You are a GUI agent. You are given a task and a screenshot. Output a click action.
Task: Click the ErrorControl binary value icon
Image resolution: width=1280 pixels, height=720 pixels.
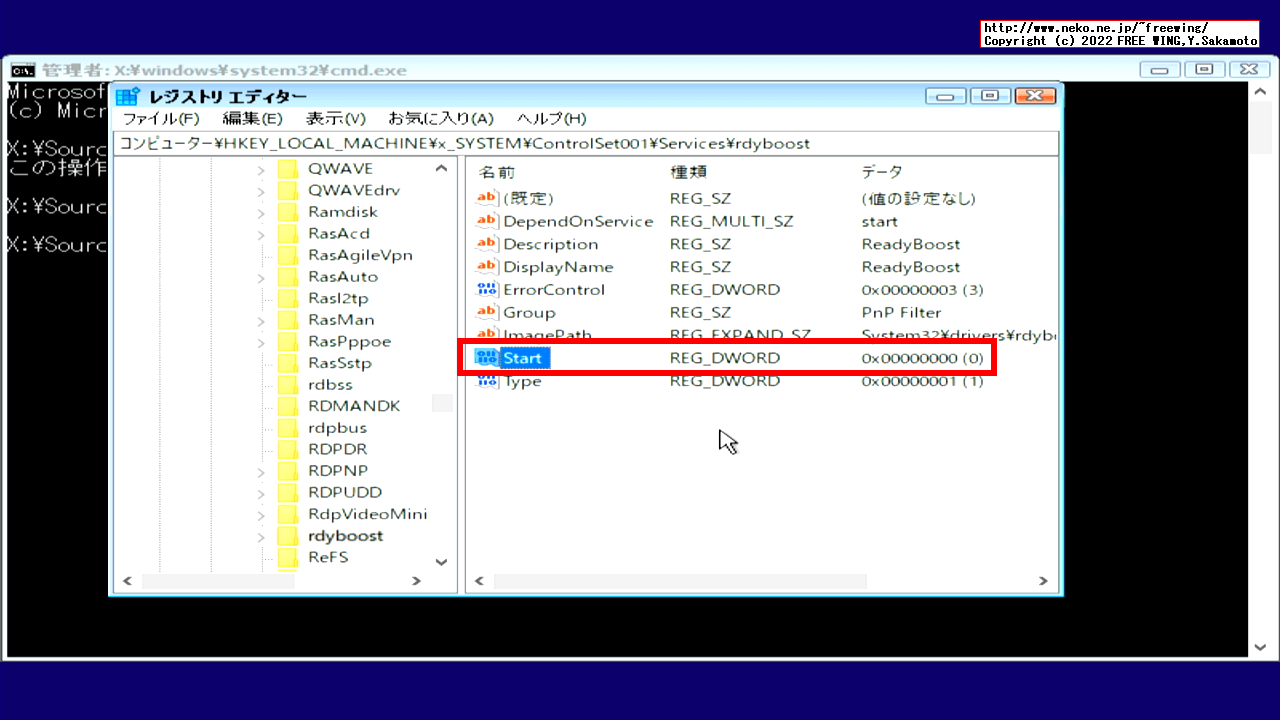tap(487, 289)
